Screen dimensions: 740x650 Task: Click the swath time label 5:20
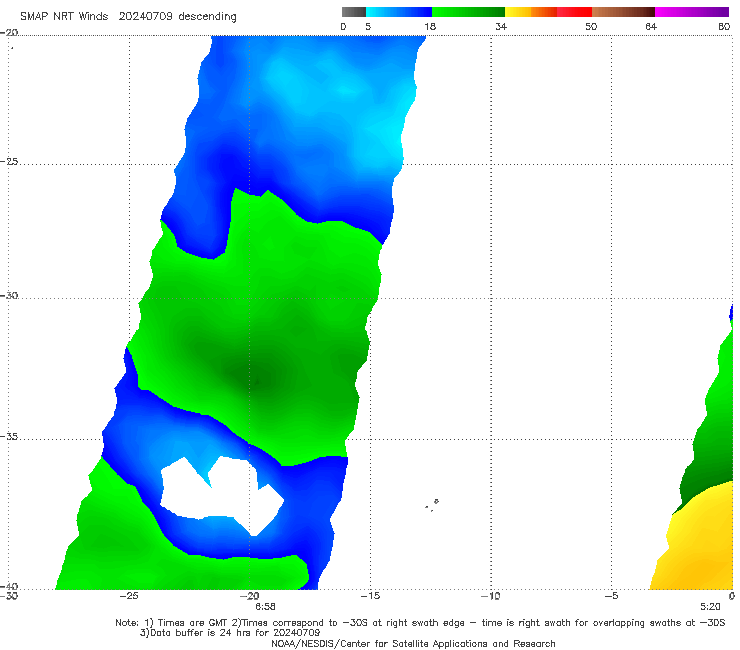710,607
